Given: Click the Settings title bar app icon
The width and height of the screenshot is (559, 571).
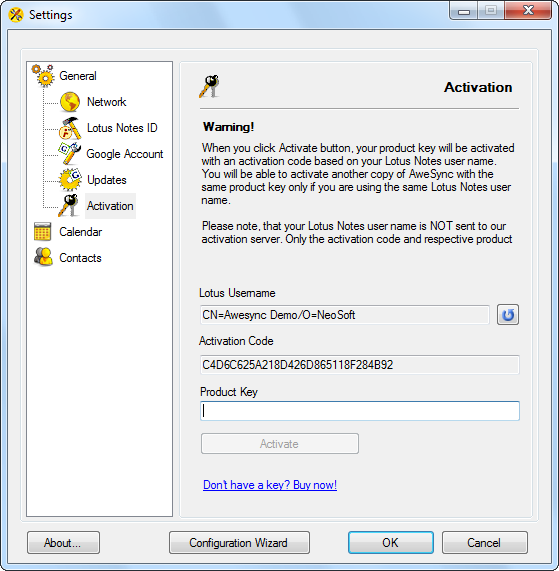Looking at the screenshot, I should 16,15.
